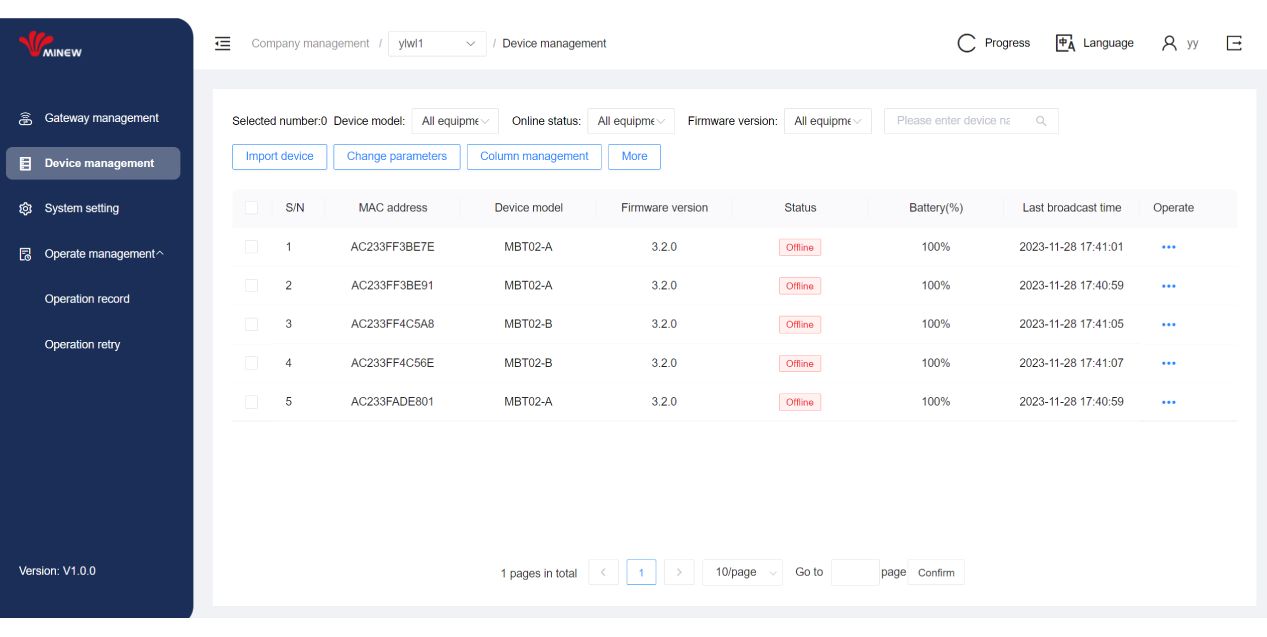Click the Import device button
Viewport: 1267px width, 637px height.
[279, 156]
